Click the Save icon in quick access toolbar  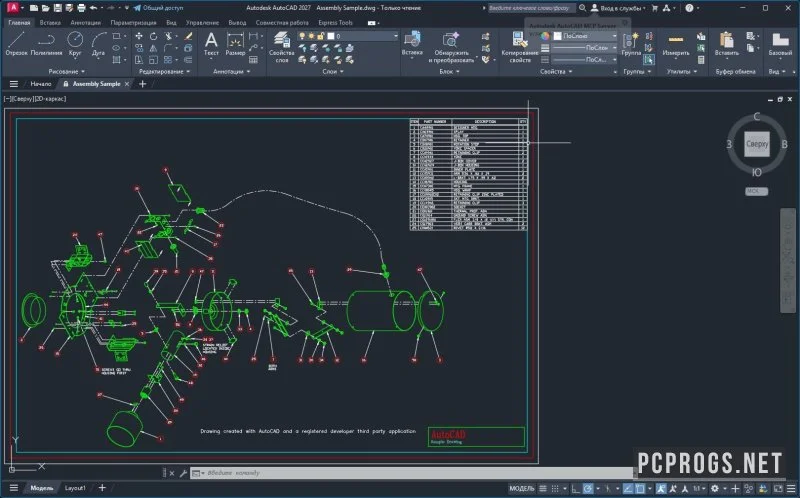pos(57,8)
